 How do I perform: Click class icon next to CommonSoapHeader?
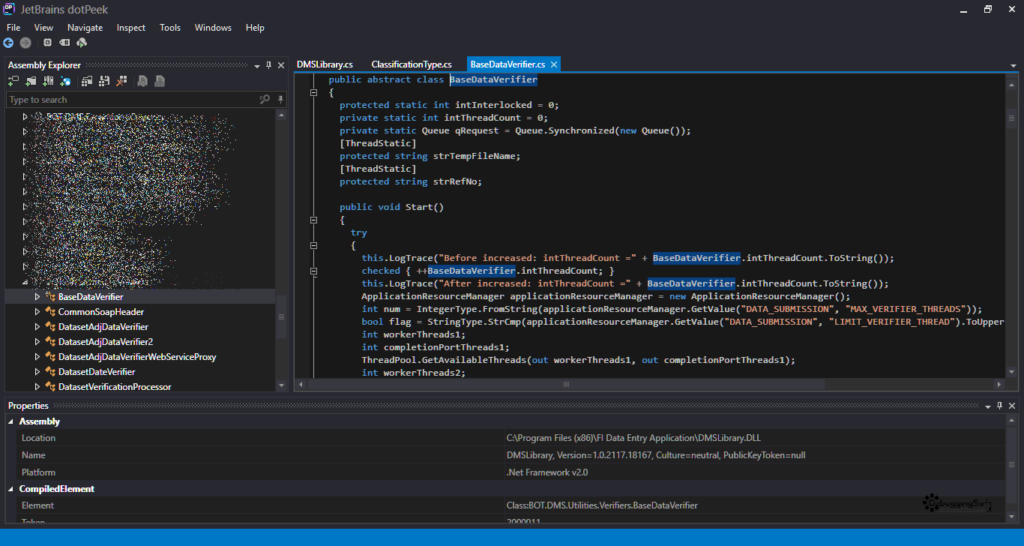tap(50, 312)
